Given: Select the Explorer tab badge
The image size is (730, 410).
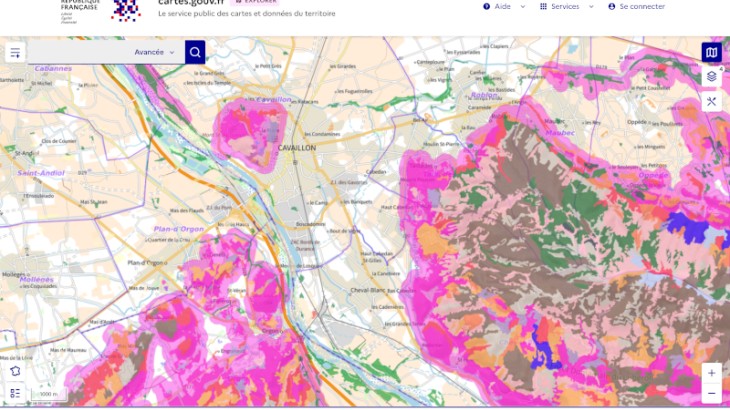Looking at the screenshot, I should click(255, 3).
